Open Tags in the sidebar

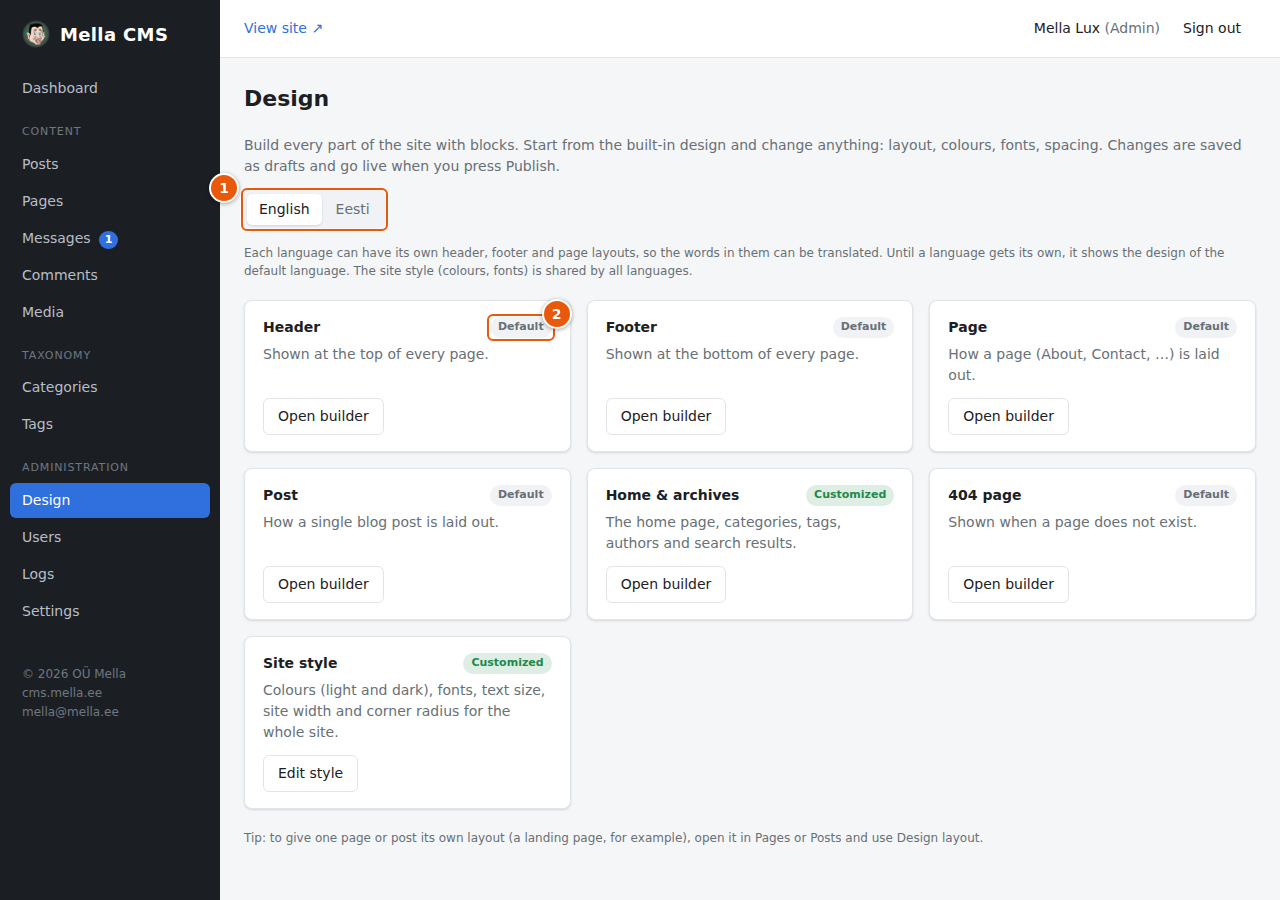tap(110, 424)
